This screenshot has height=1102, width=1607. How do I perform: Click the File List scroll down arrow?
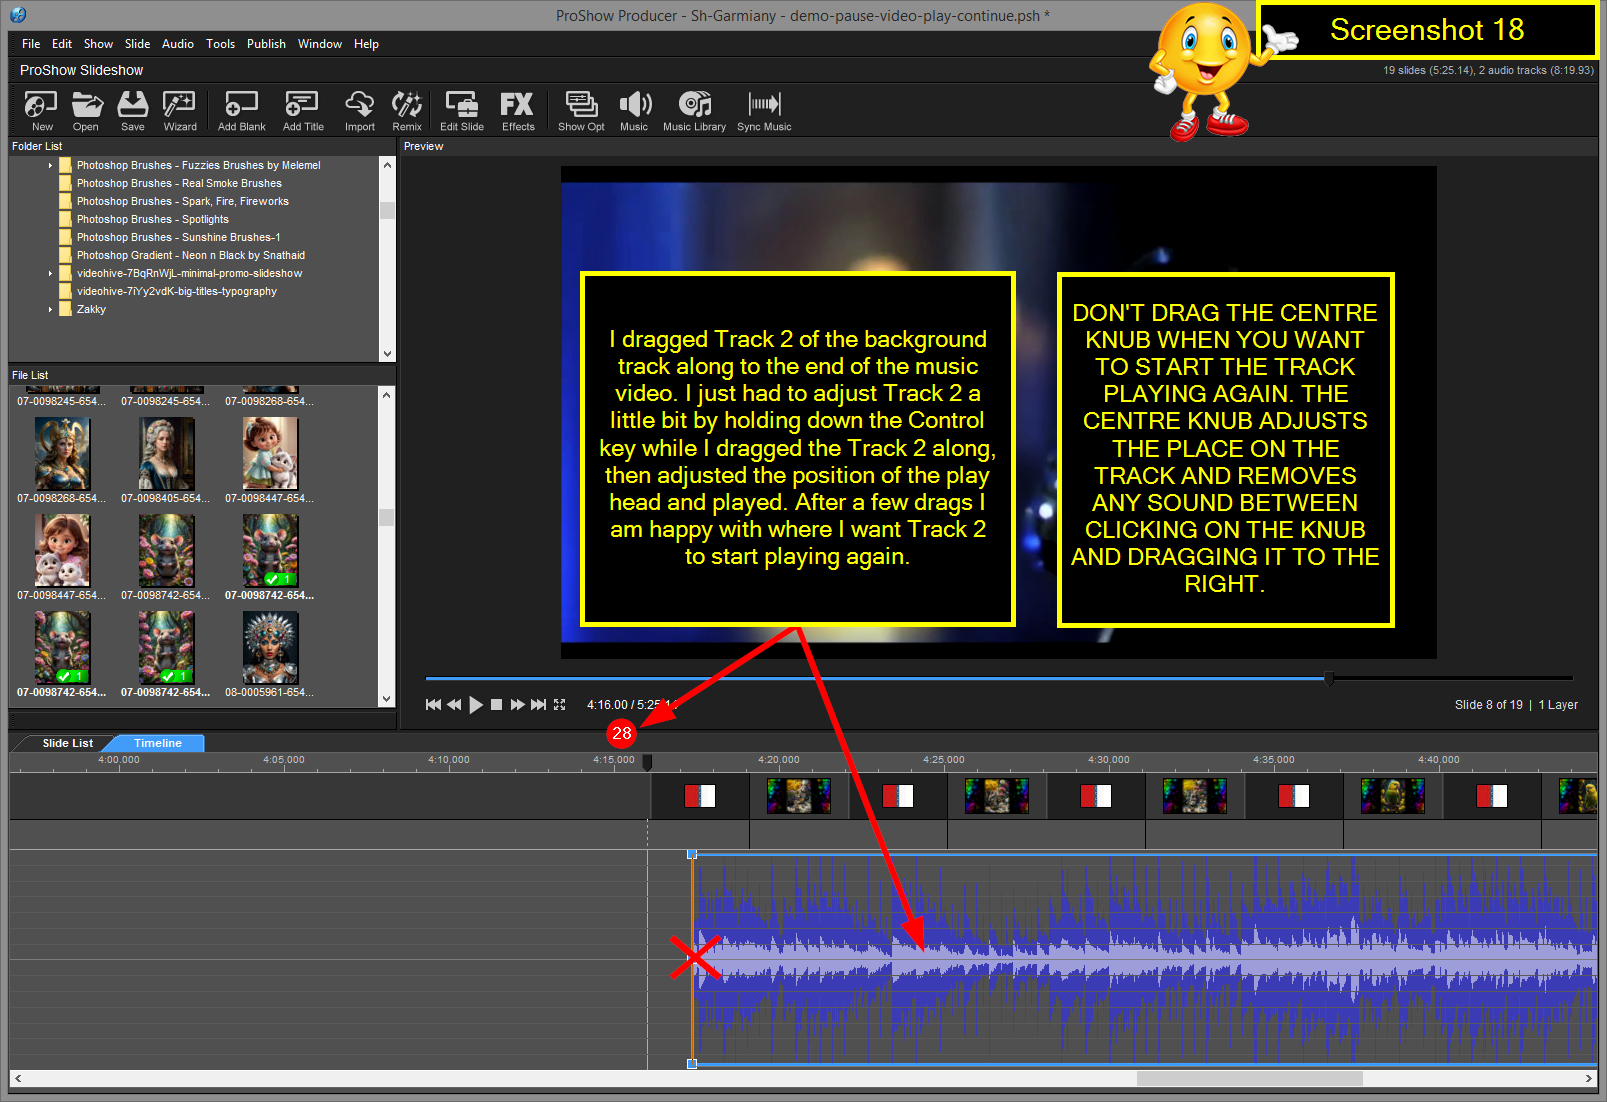coord(387,699)
